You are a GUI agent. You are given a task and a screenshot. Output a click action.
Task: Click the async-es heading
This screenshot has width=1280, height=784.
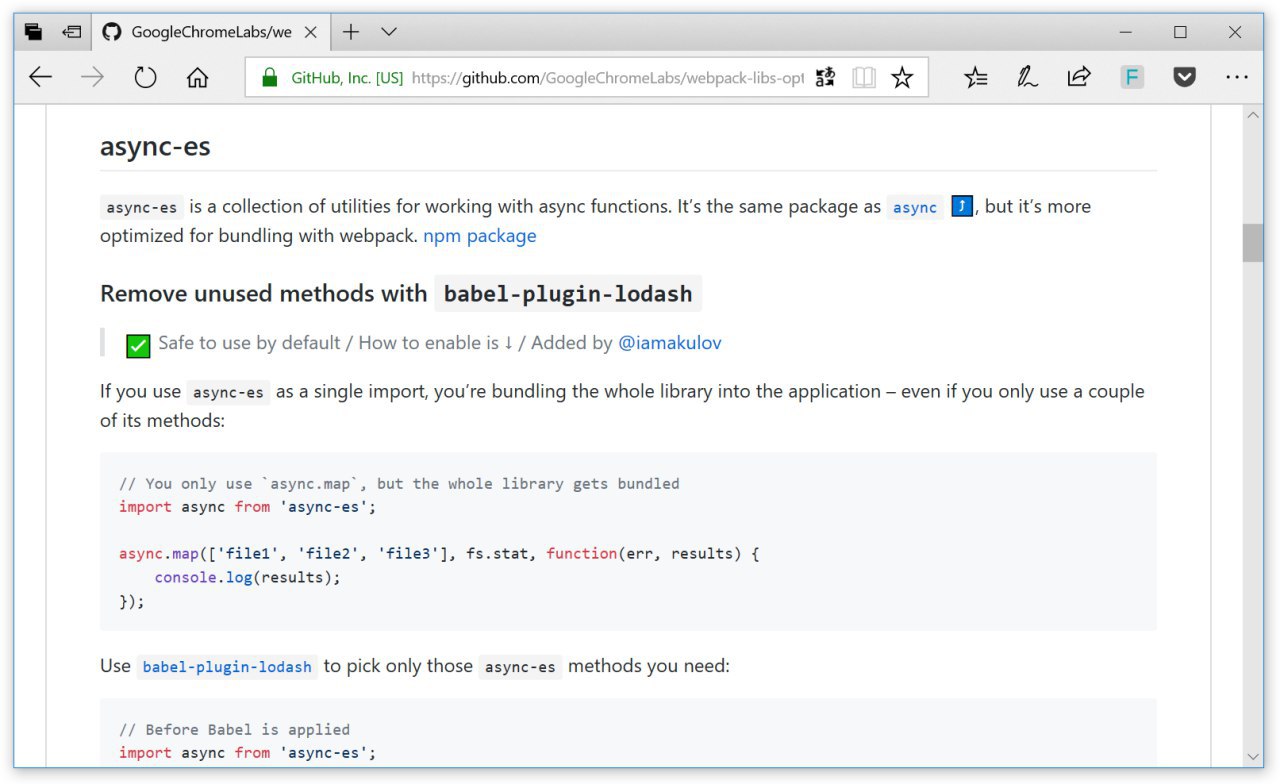(x=155, y=147)
